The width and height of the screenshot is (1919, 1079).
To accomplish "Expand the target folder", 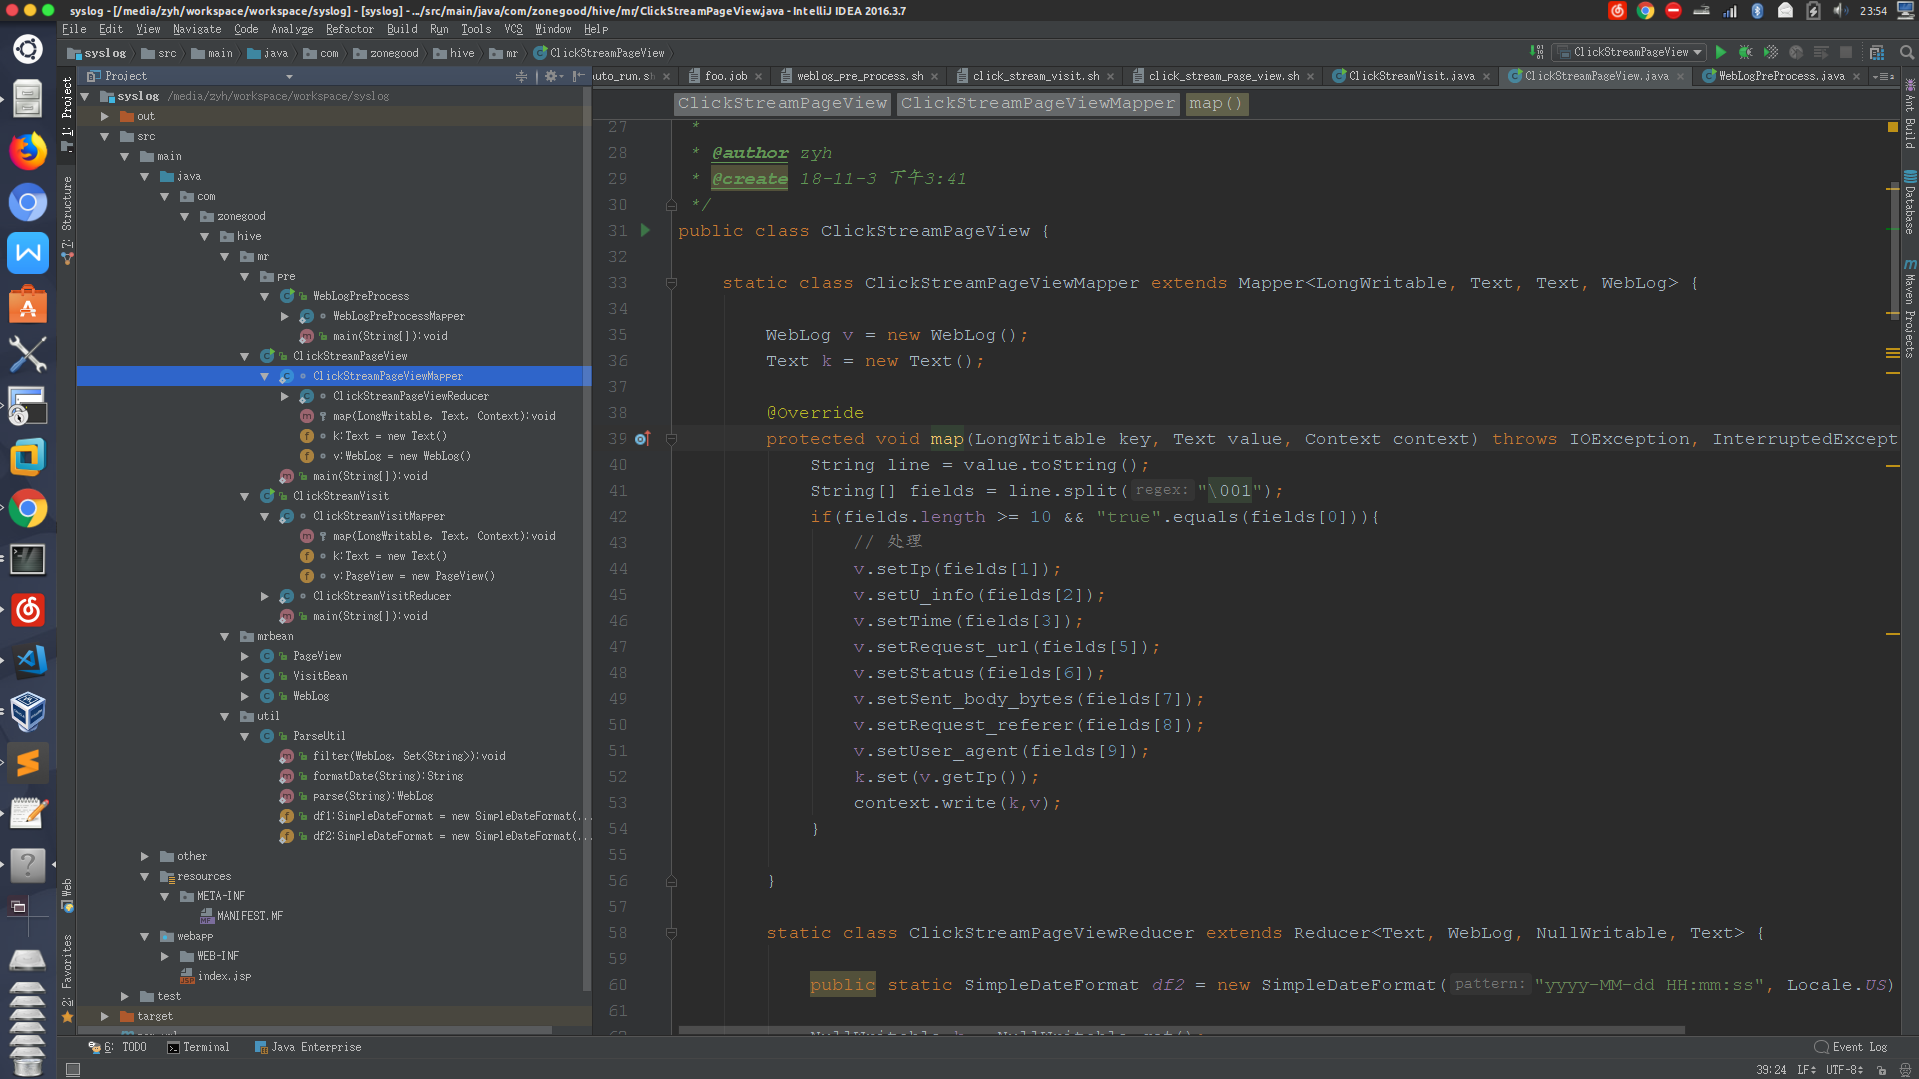I will pyautogui.click(x=105, y=1016).
